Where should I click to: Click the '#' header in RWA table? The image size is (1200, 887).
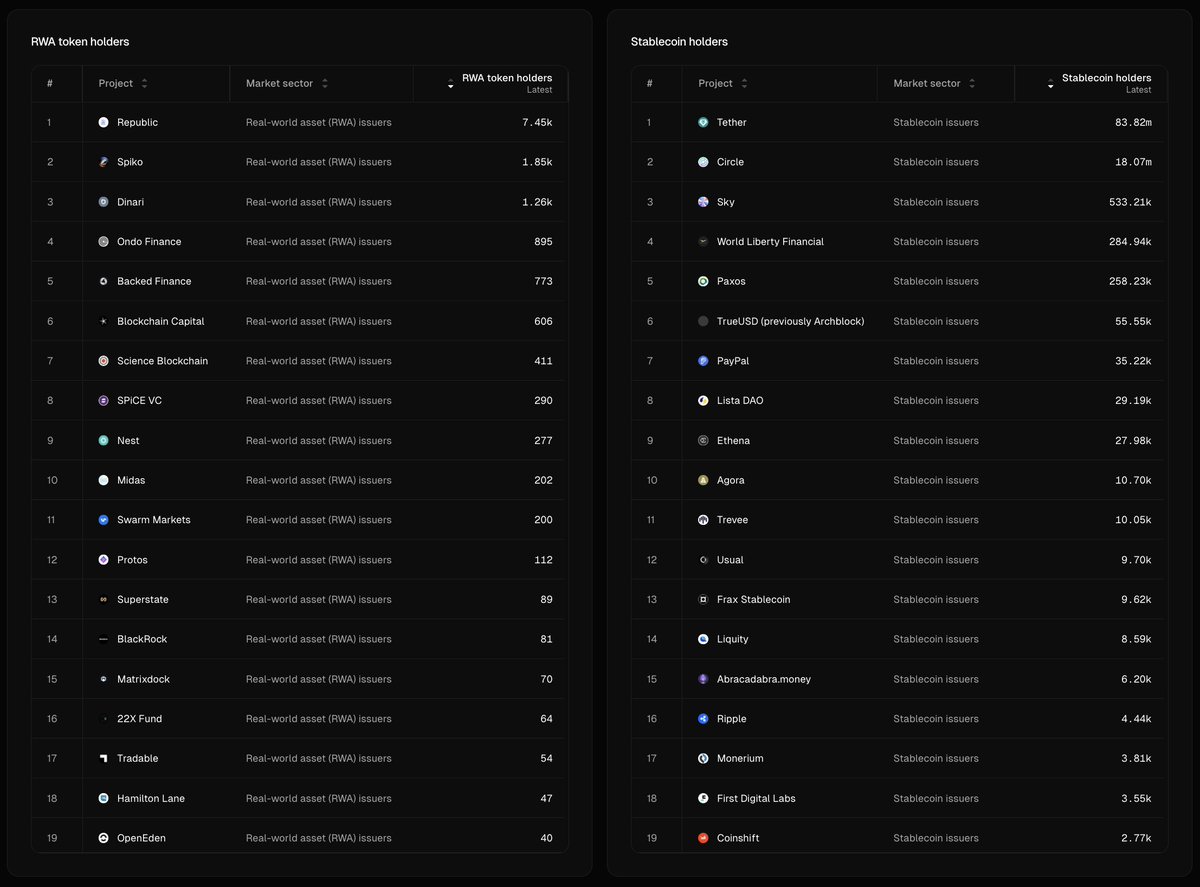click(50, 83)
